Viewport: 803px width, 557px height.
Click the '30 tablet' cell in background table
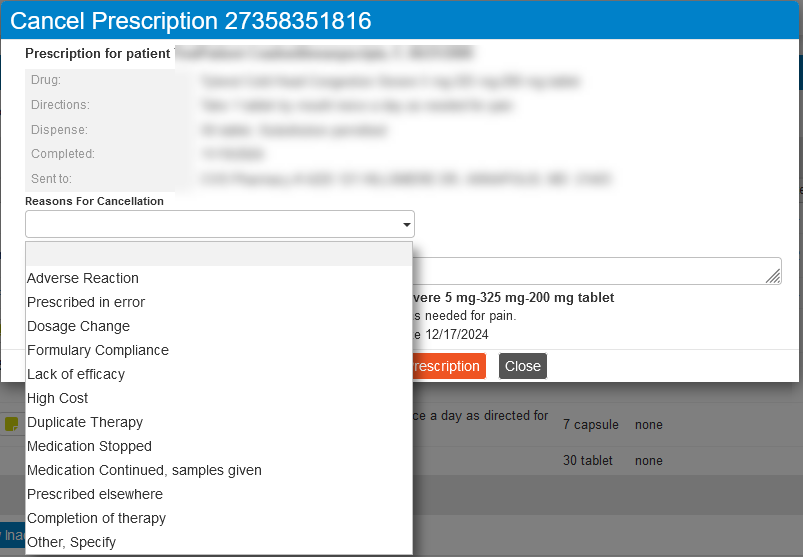click(587, 461)
